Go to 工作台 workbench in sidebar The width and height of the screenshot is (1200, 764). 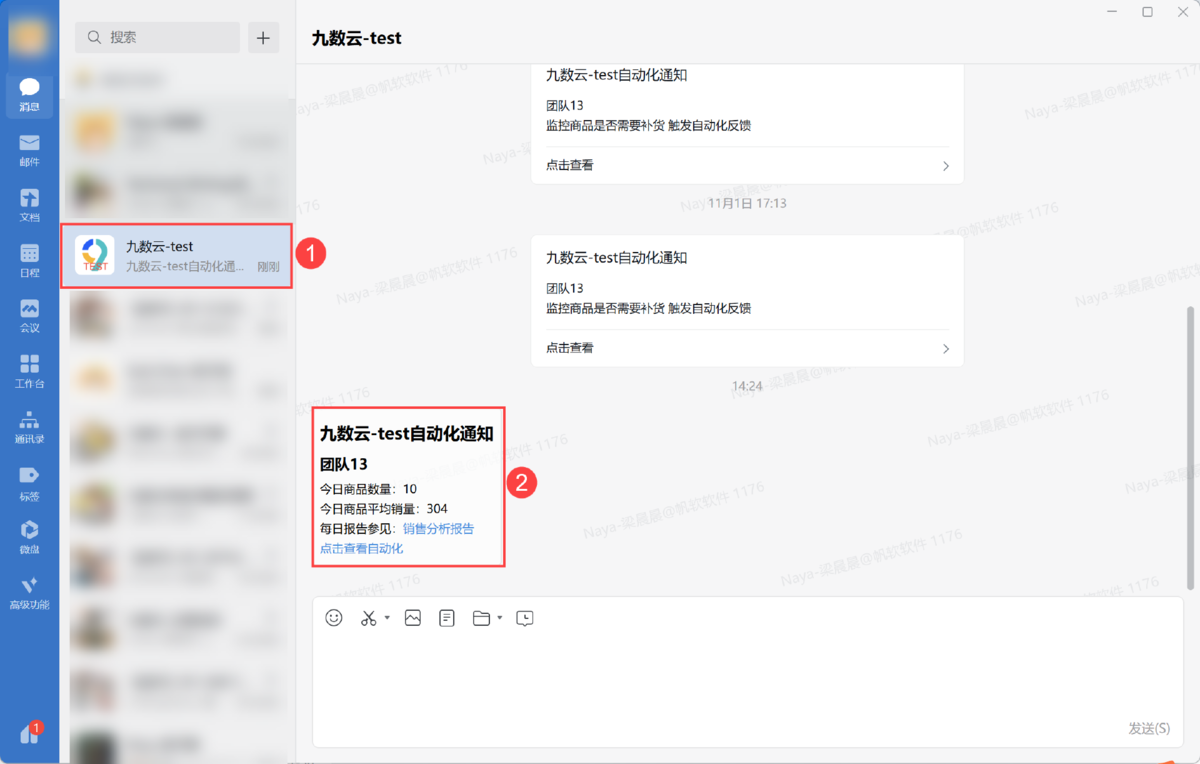29,370
